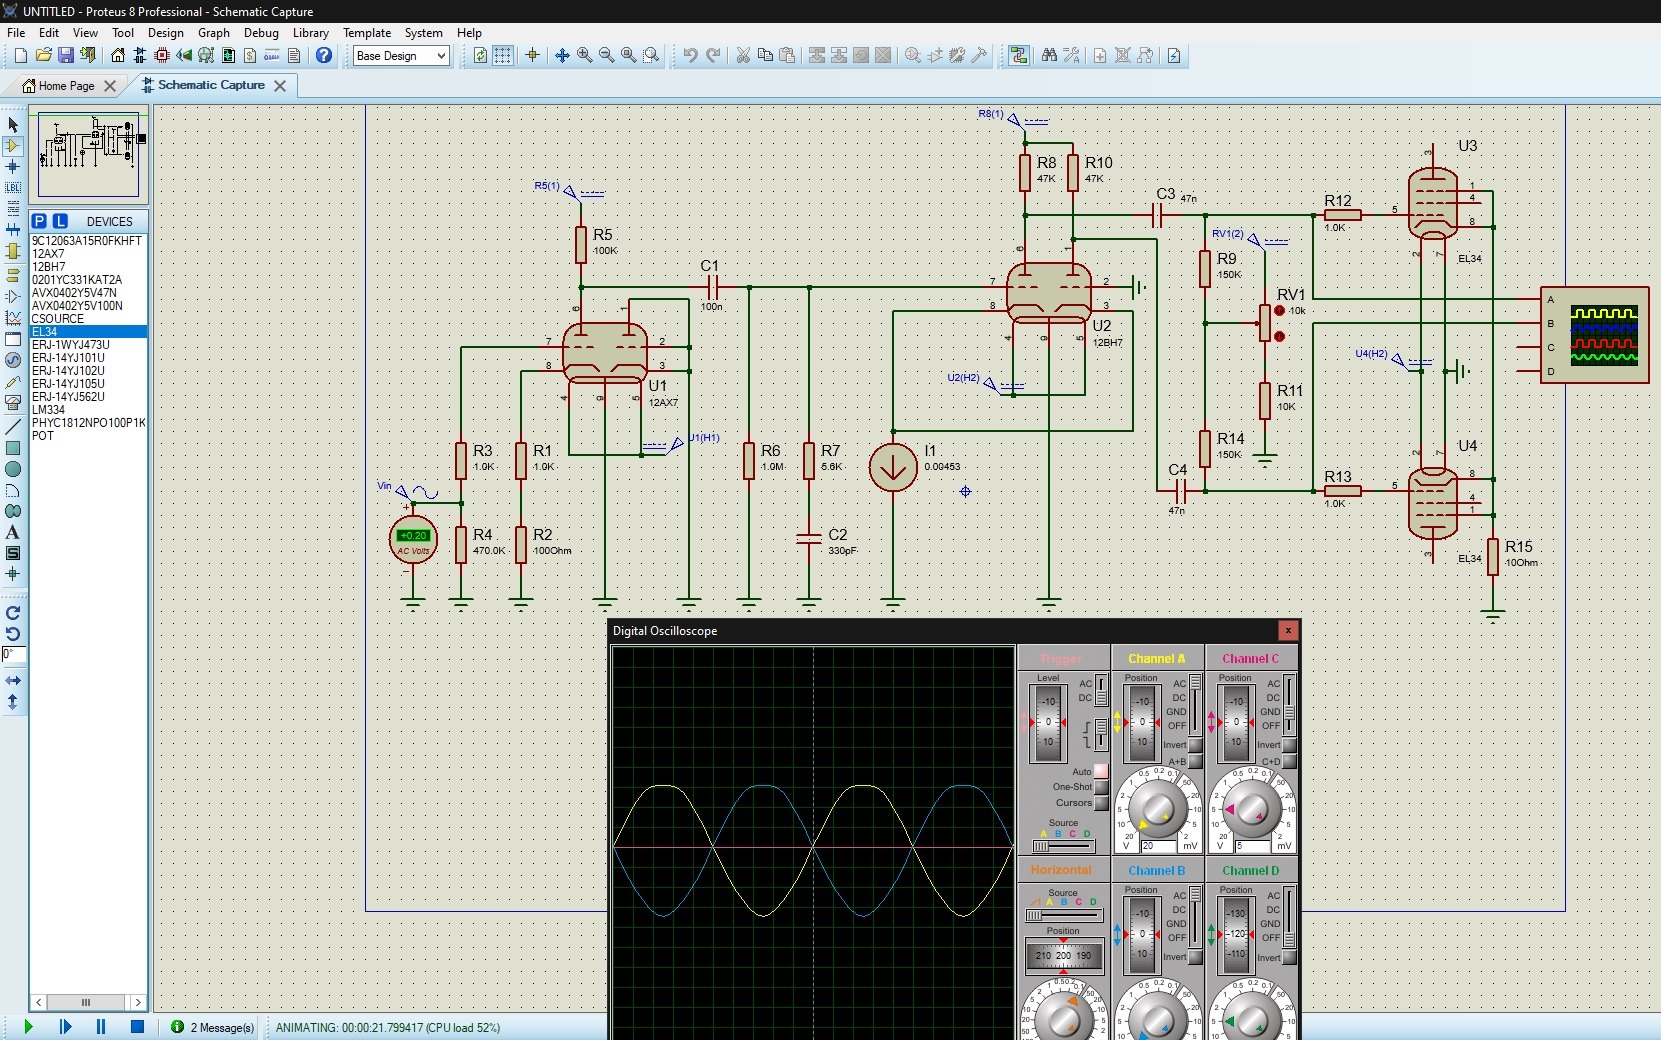The height and width of the screenshot is (1040, 1661).
Task: Open the Design menu
Action: [165, 33]
